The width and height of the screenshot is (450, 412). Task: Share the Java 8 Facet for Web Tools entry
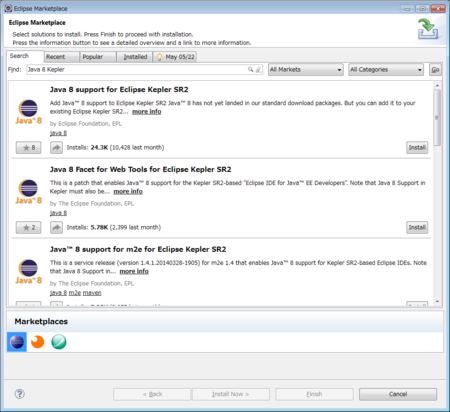[x=56, y=227]
